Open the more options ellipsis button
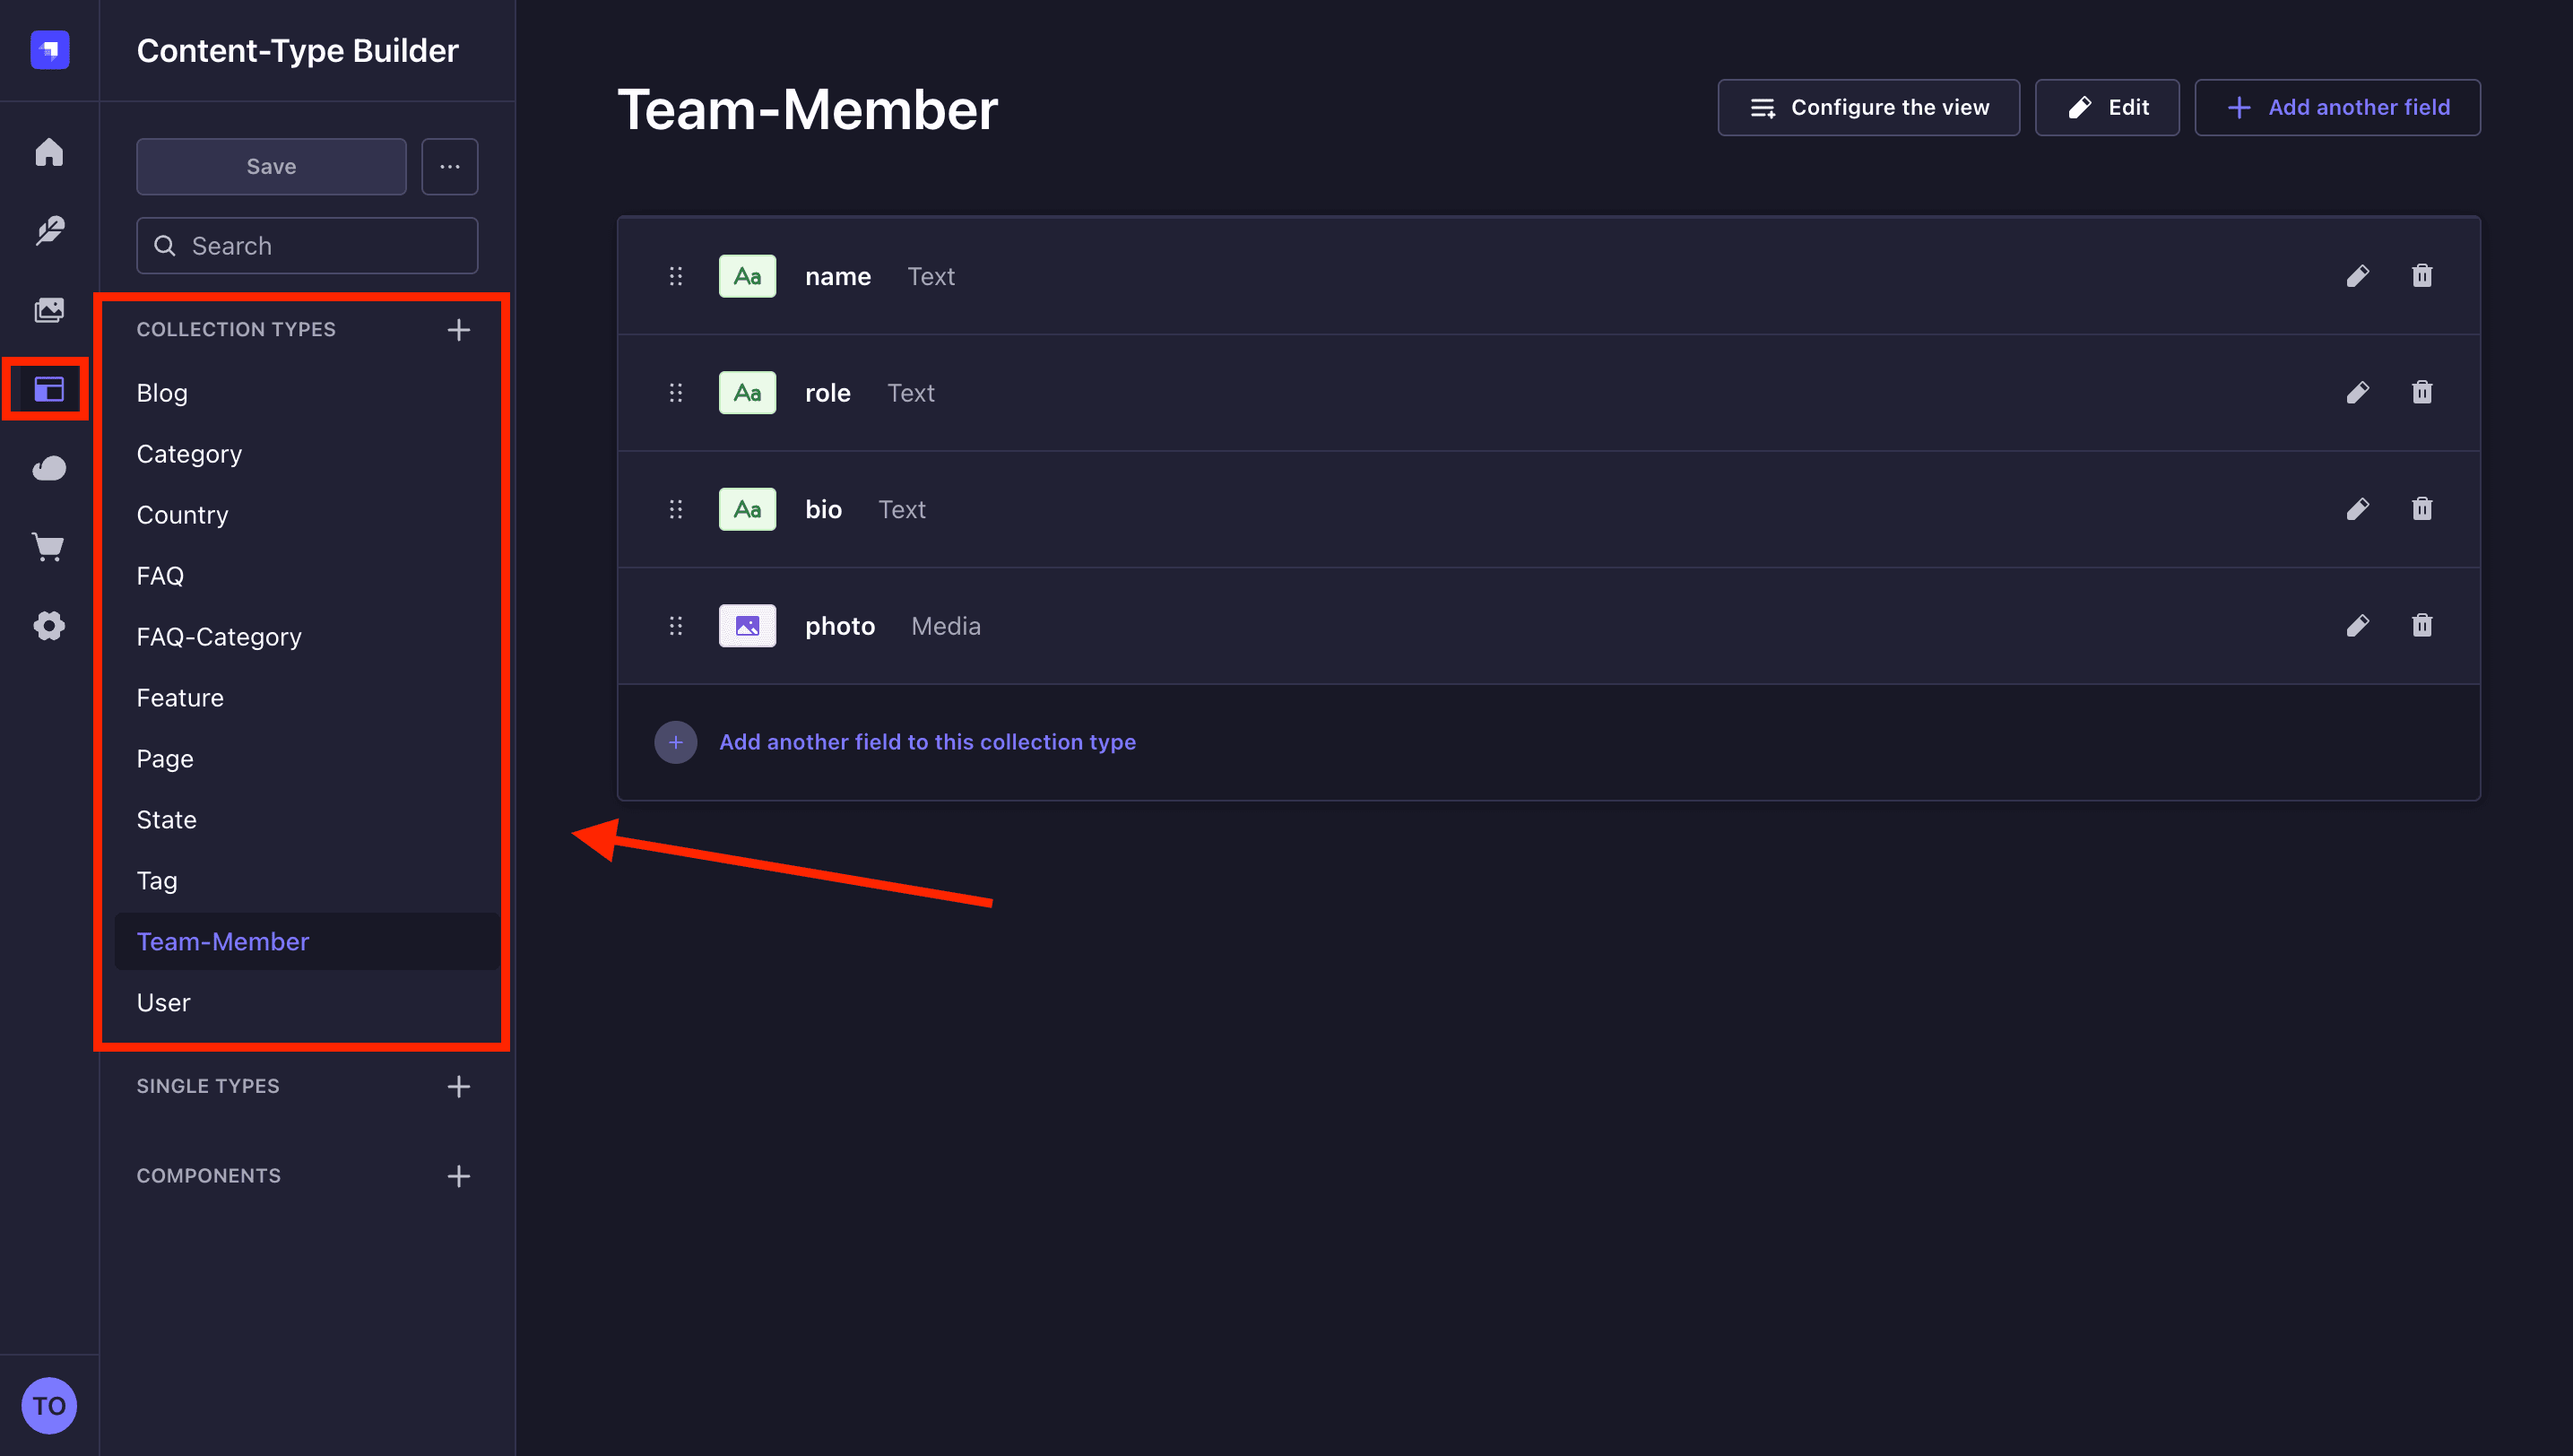Screen dimensions: 2573x1456 click(x=449, y=166)
